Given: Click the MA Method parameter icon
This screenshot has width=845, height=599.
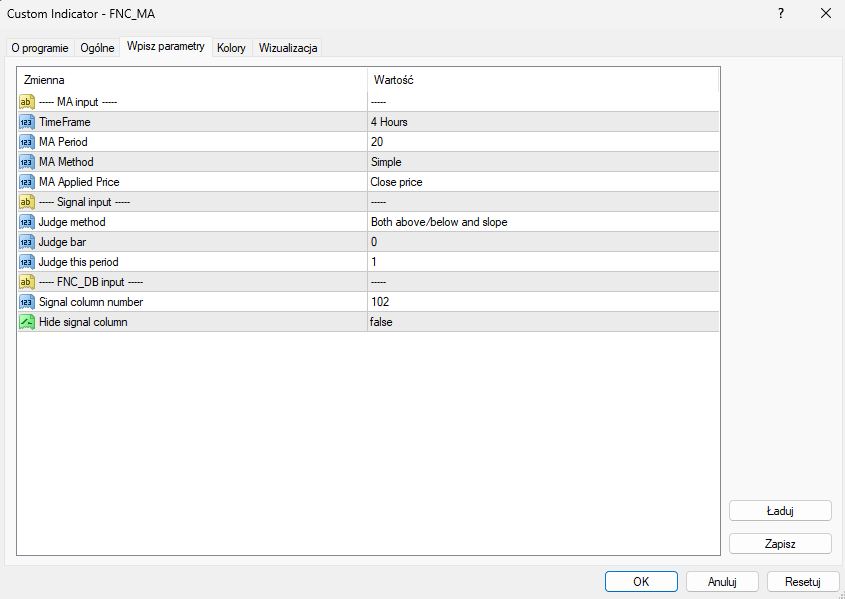Looking at the screenshot, I should point(27,162).
